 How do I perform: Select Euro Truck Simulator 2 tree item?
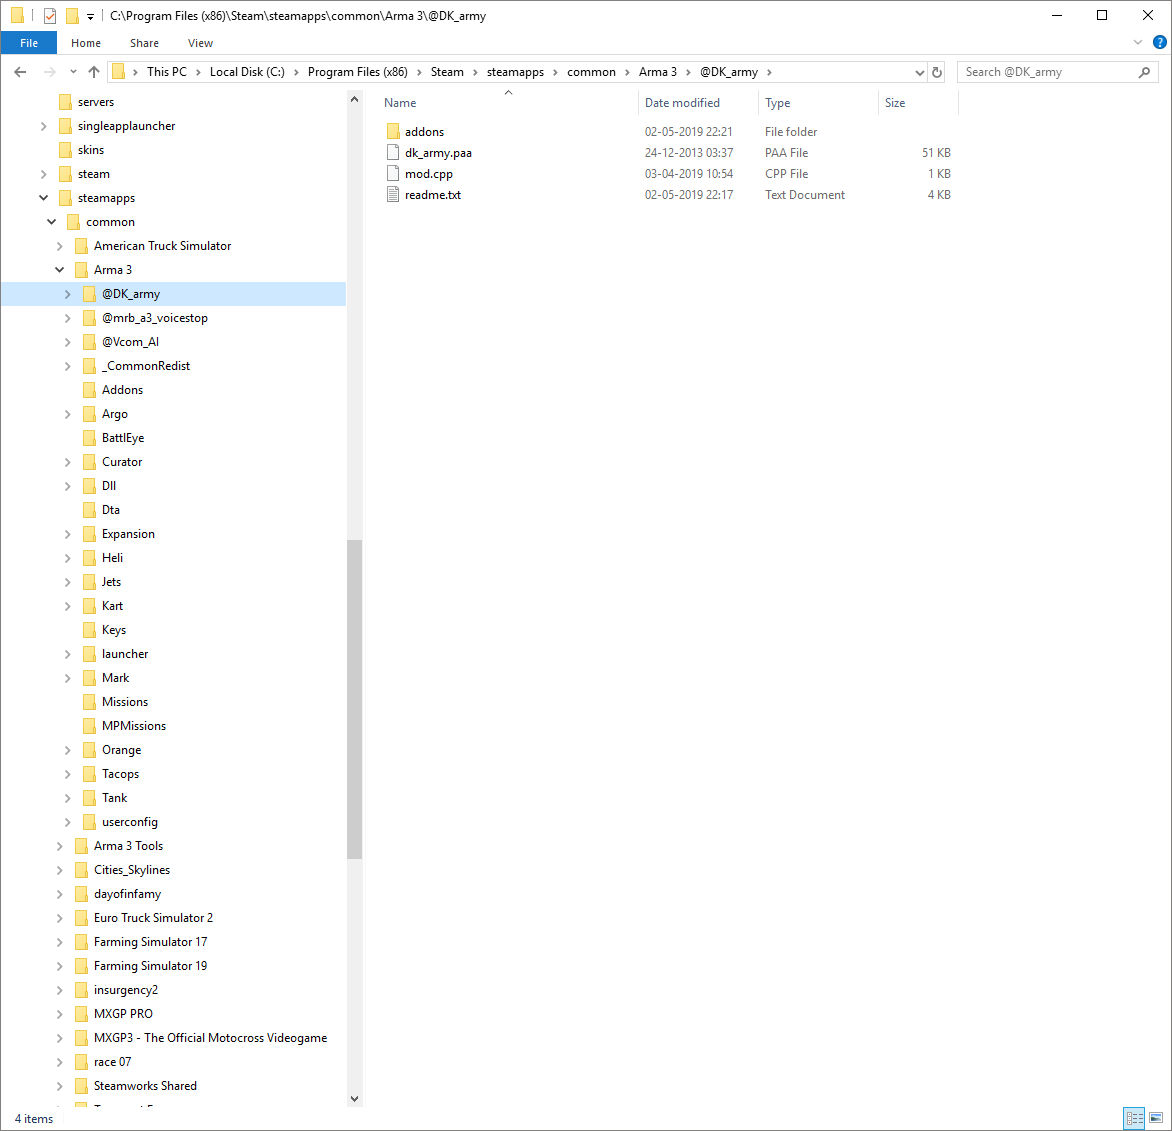click(x=153, y=918)
